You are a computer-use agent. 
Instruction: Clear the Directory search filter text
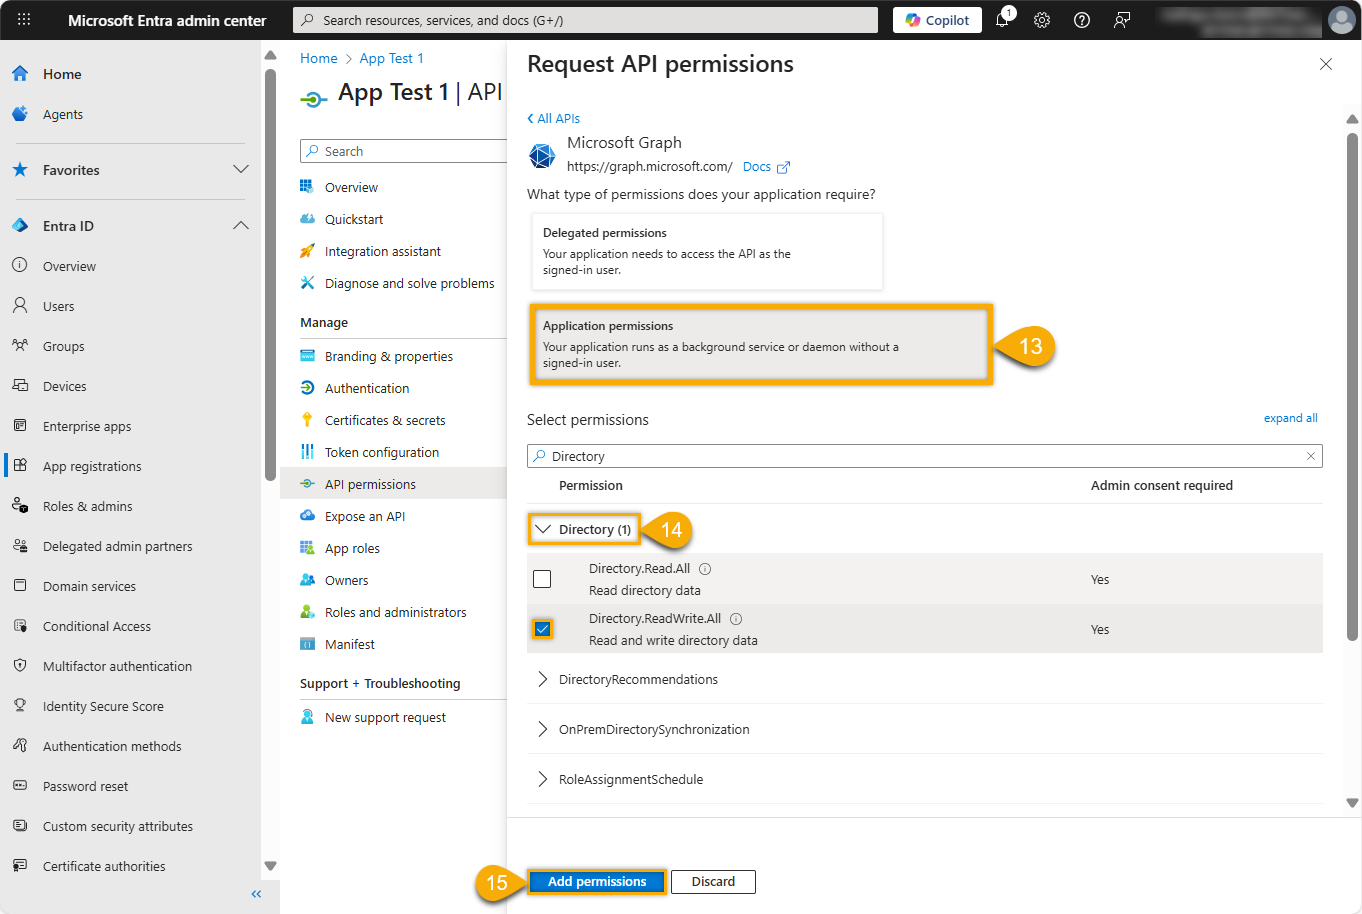click(1310, 456)
